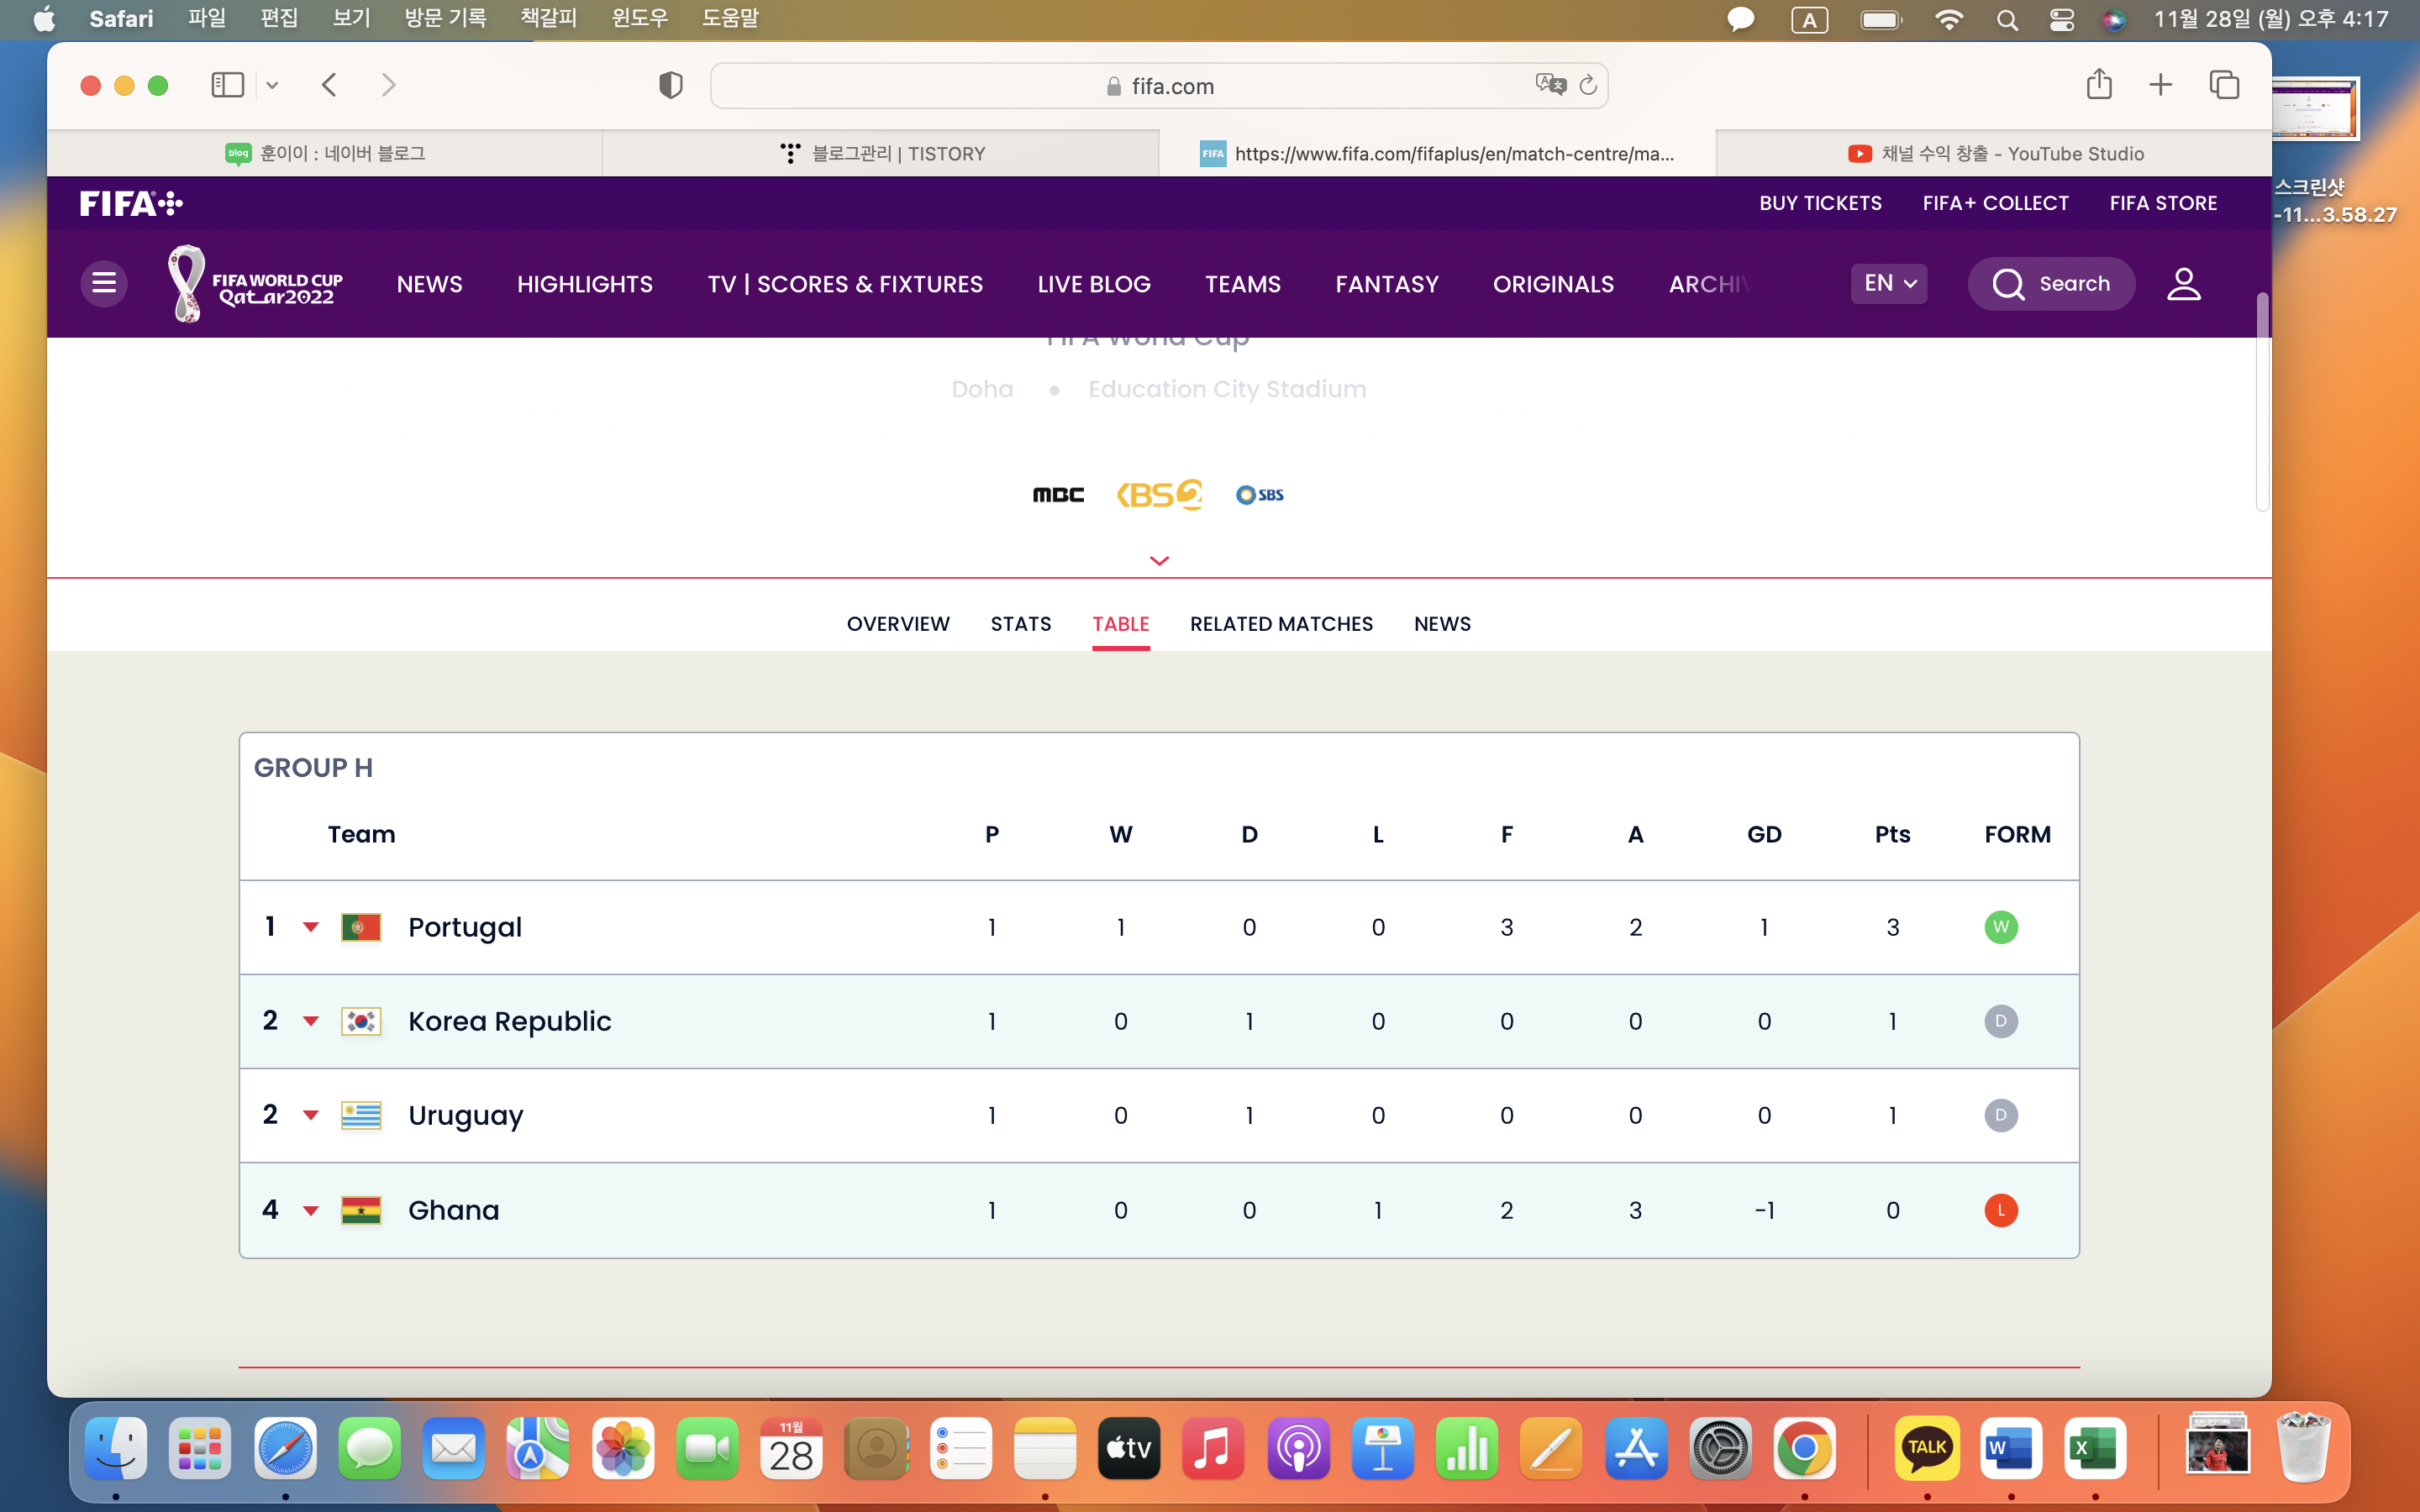
Task: Reload the page with the refresh icon
Action: [1588, 85]
